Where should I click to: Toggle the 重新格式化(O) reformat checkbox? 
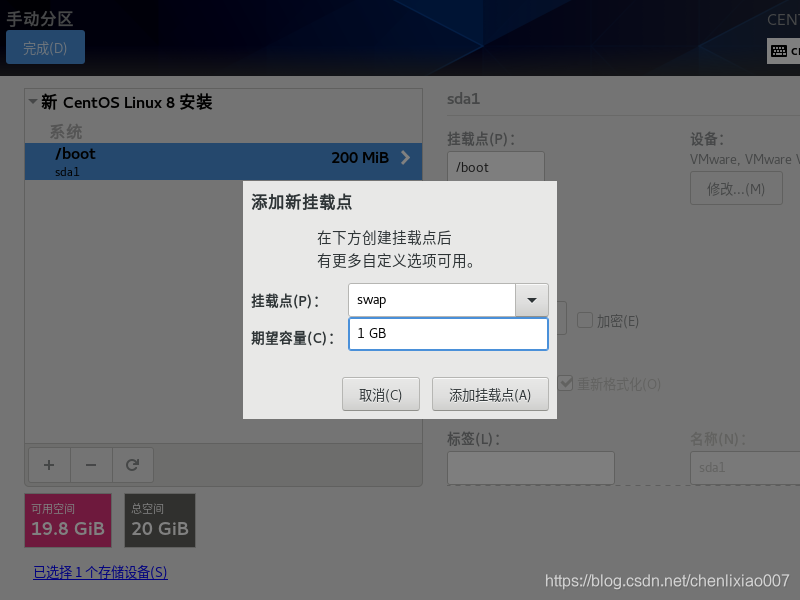point(566,382)
